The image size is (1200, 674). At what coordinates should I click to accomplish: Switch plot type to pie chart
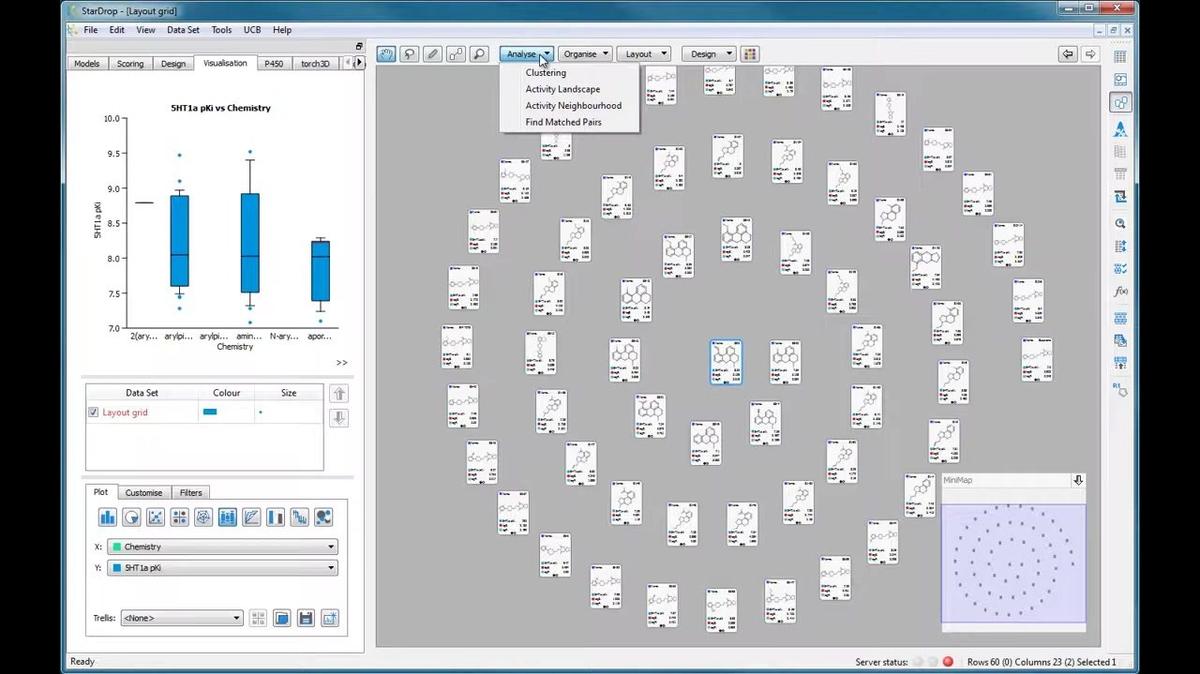tap(130, 517)
